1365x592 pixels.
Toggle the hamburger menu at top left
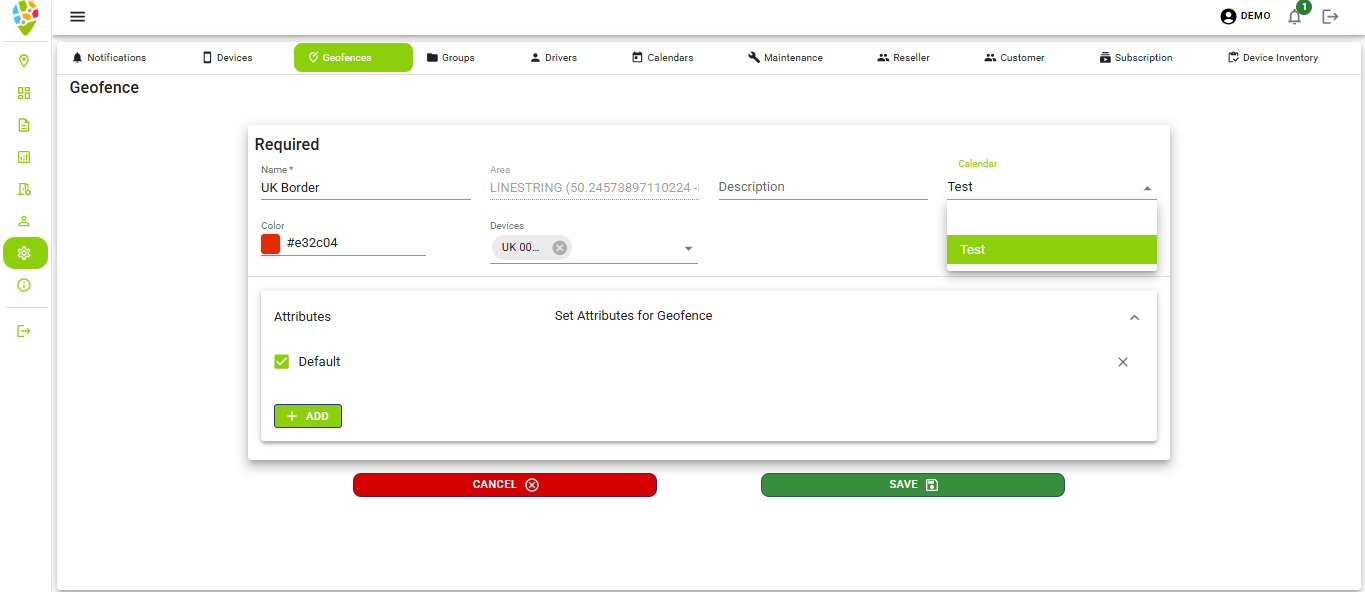pos(77,16)
